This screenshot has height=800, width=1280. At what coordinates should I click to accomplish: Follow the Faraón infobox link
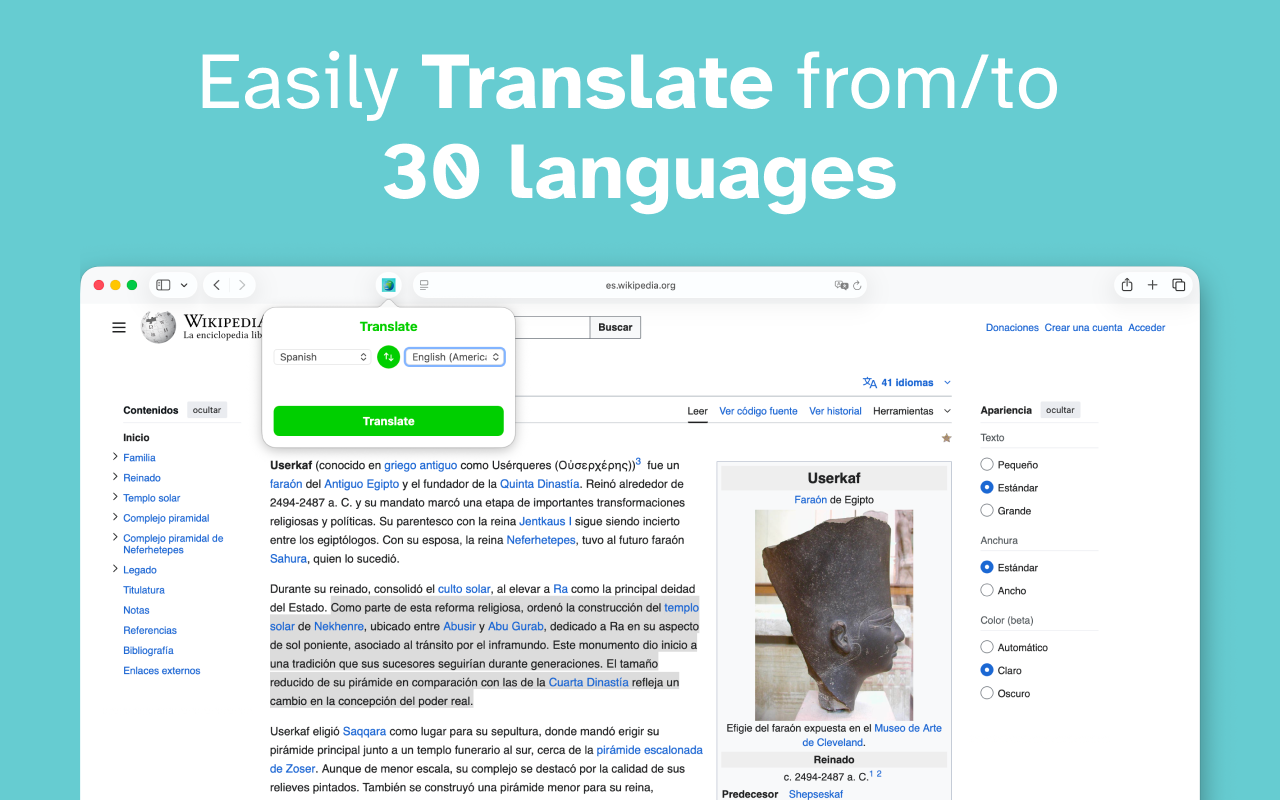[x=811, y=500]
